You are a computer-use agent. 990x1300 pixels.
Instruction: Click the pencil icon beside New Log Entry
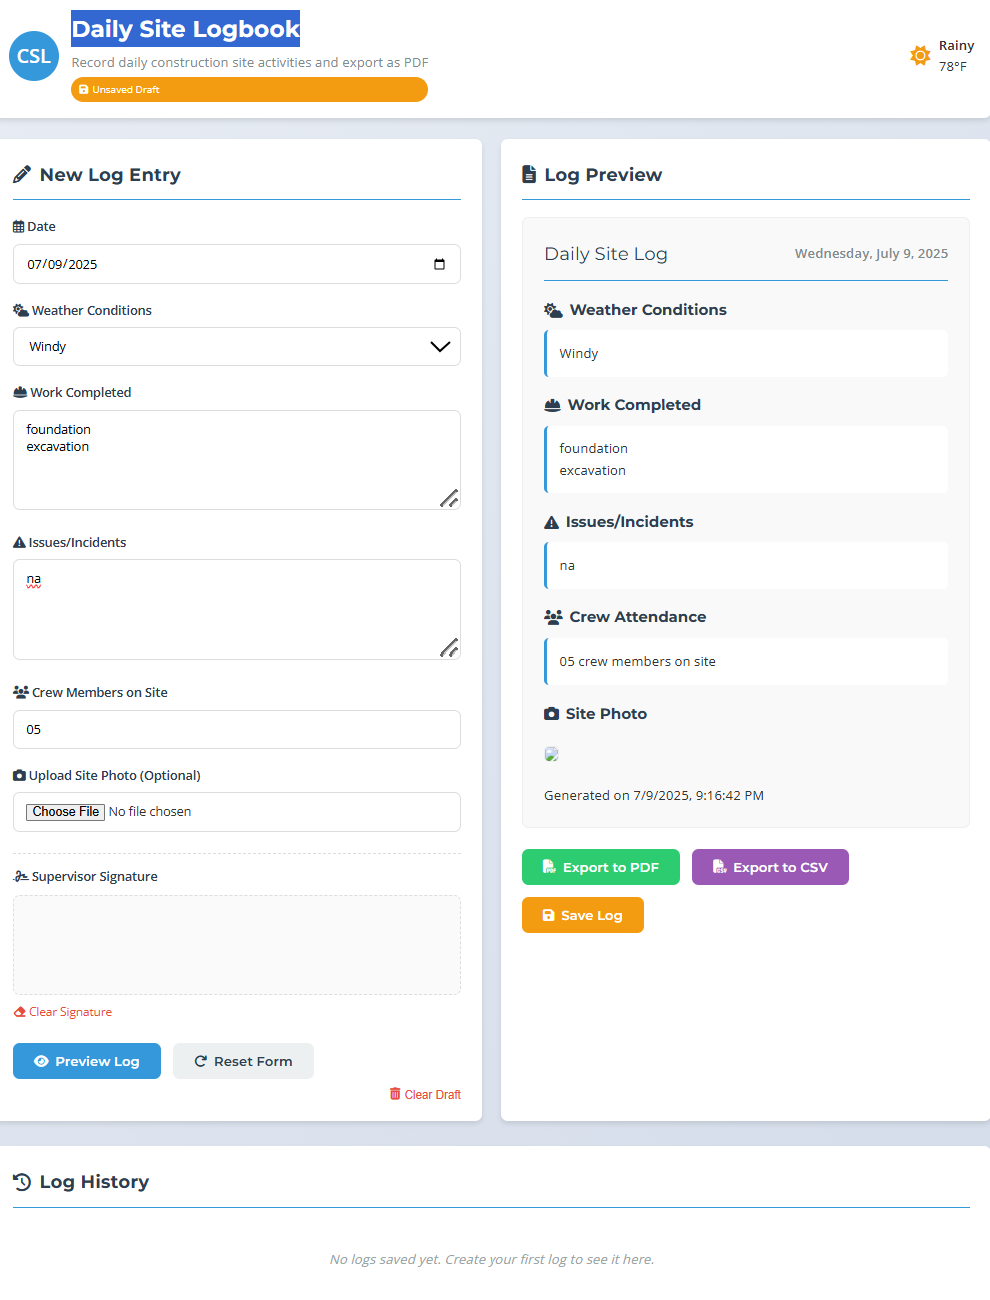22,175
